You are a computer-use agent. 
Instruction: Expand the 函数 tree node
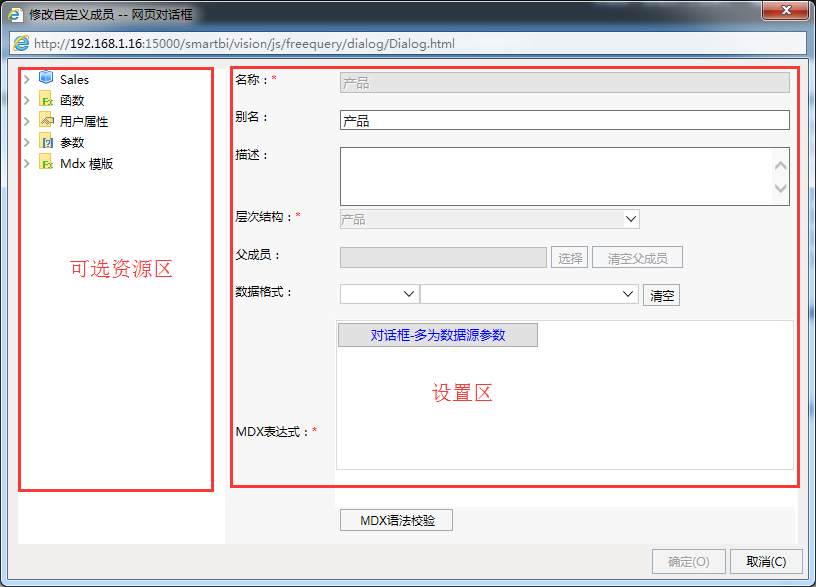click(27, 100)
